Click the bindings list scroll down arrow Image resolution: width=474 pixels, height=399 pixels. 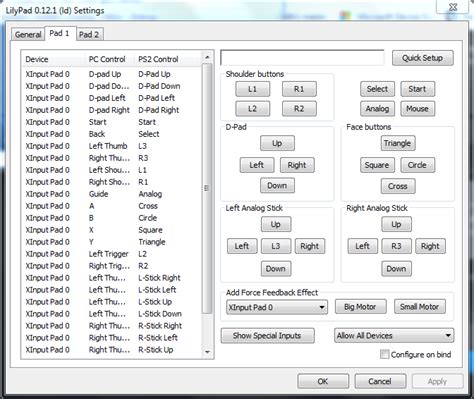[207, 352]
